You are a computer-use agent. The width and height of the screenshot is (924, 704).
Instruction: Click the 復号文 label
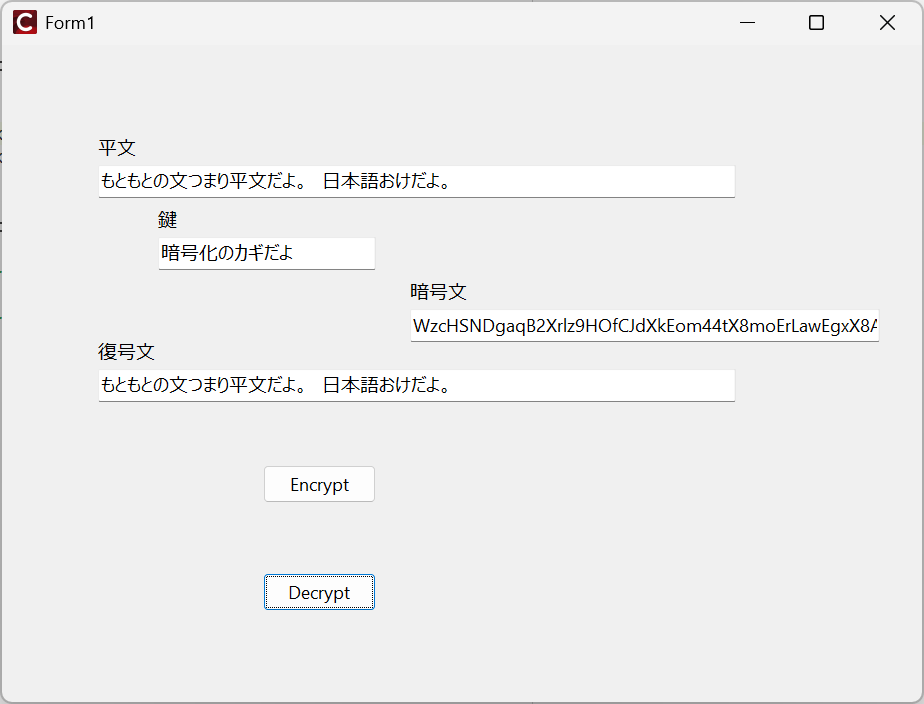(126, 352)
